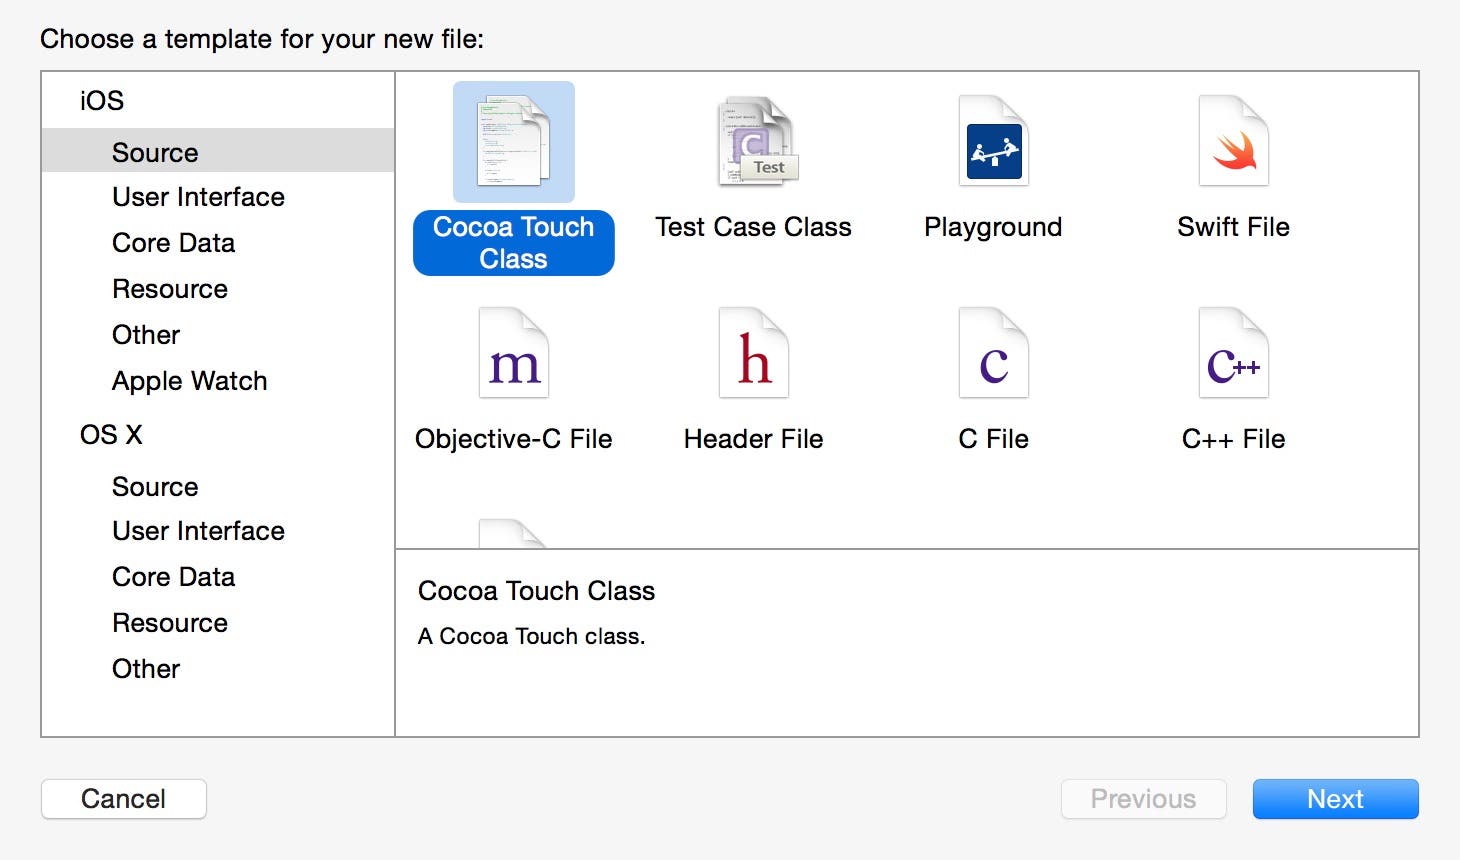Select OS X Core Data category
Viewport: 1460px width, 860px height.
pos(173,577)
